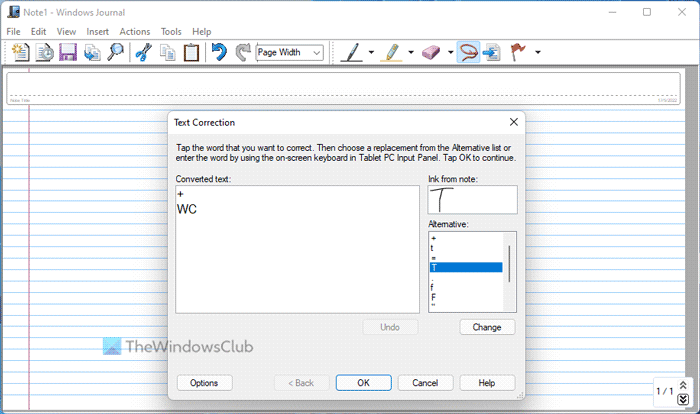This screenshot has width=700, height=414.
Task: Paste with the clipboard icon
Action: (191, 52)
